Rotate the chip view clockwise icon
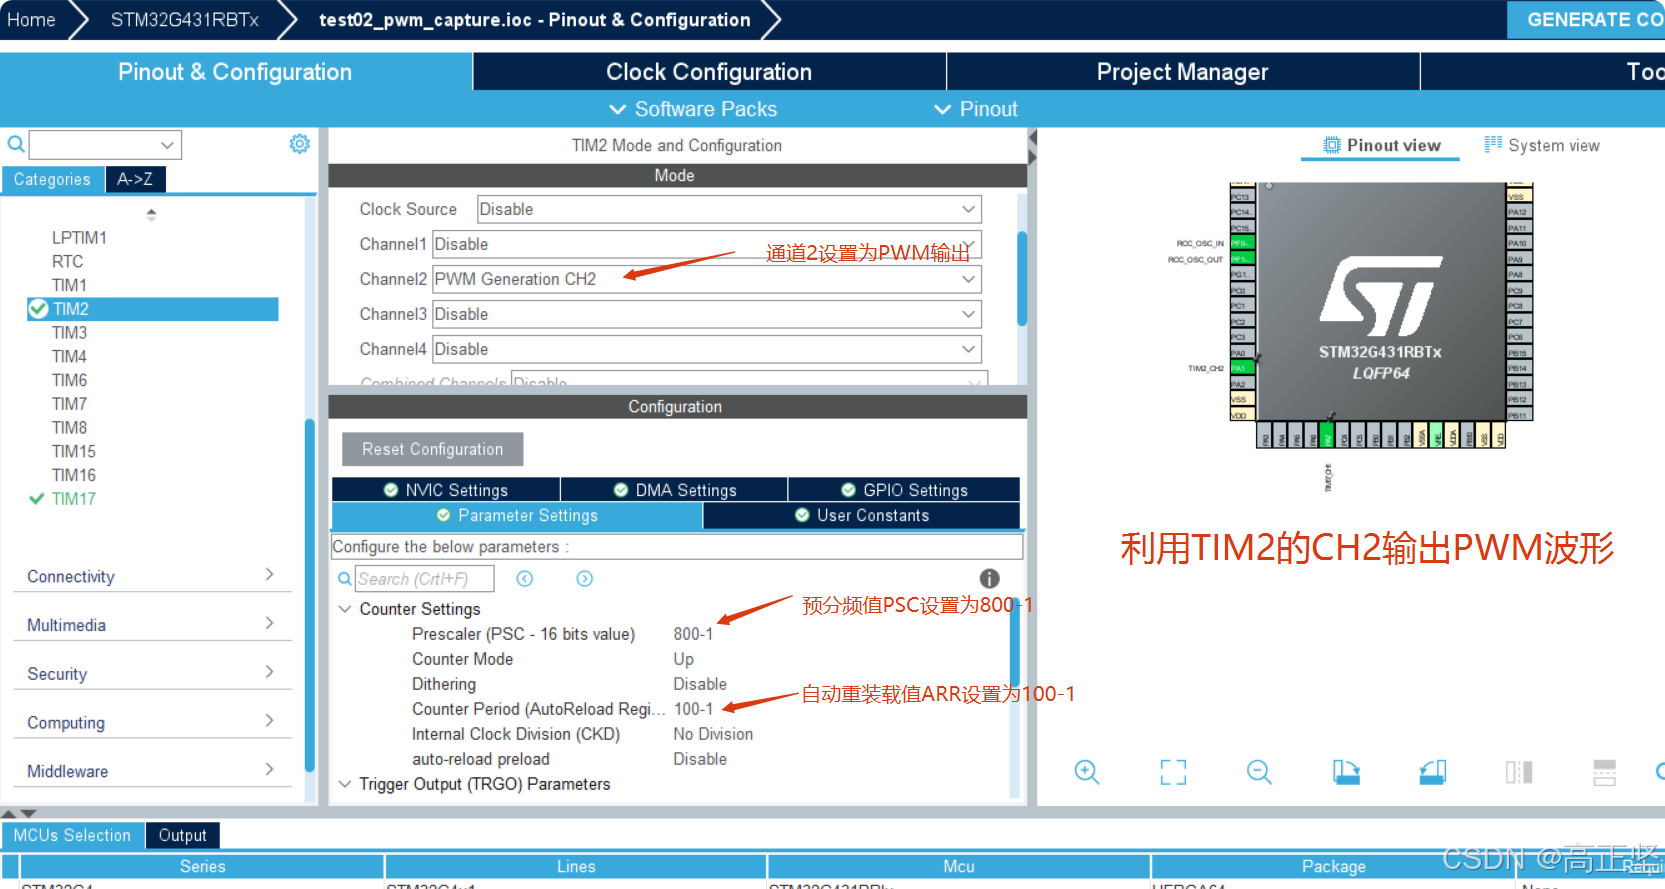 [x=1346, y=772]
